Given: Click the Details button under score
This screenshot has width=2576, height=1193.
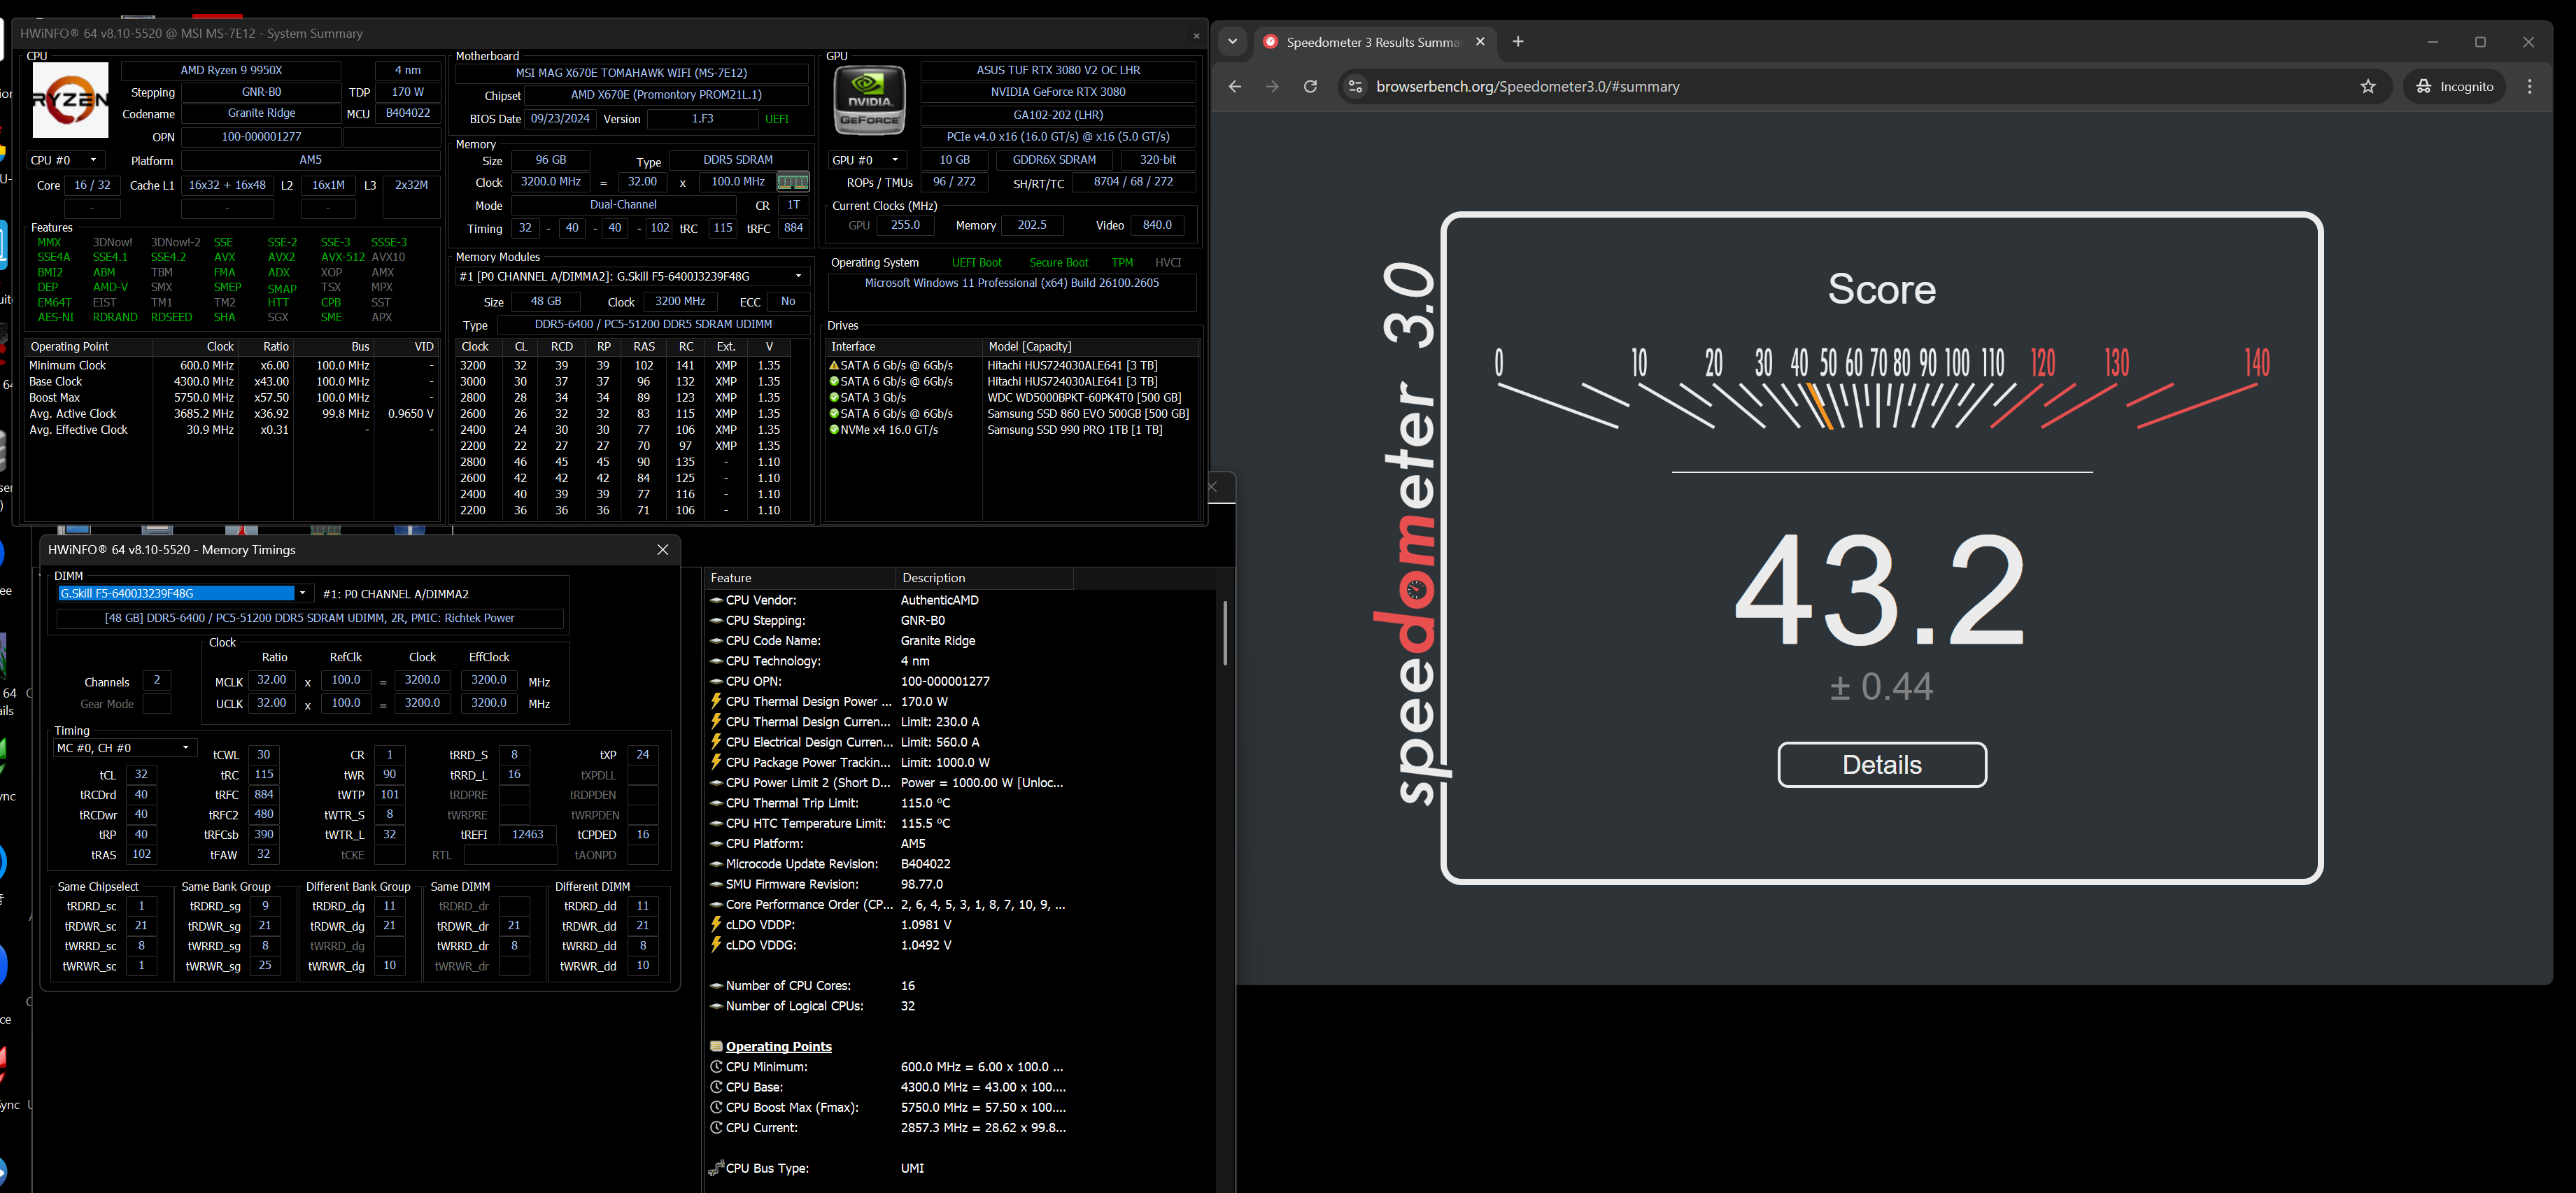Looking at the screenshot, I should tap(1881, 764).
